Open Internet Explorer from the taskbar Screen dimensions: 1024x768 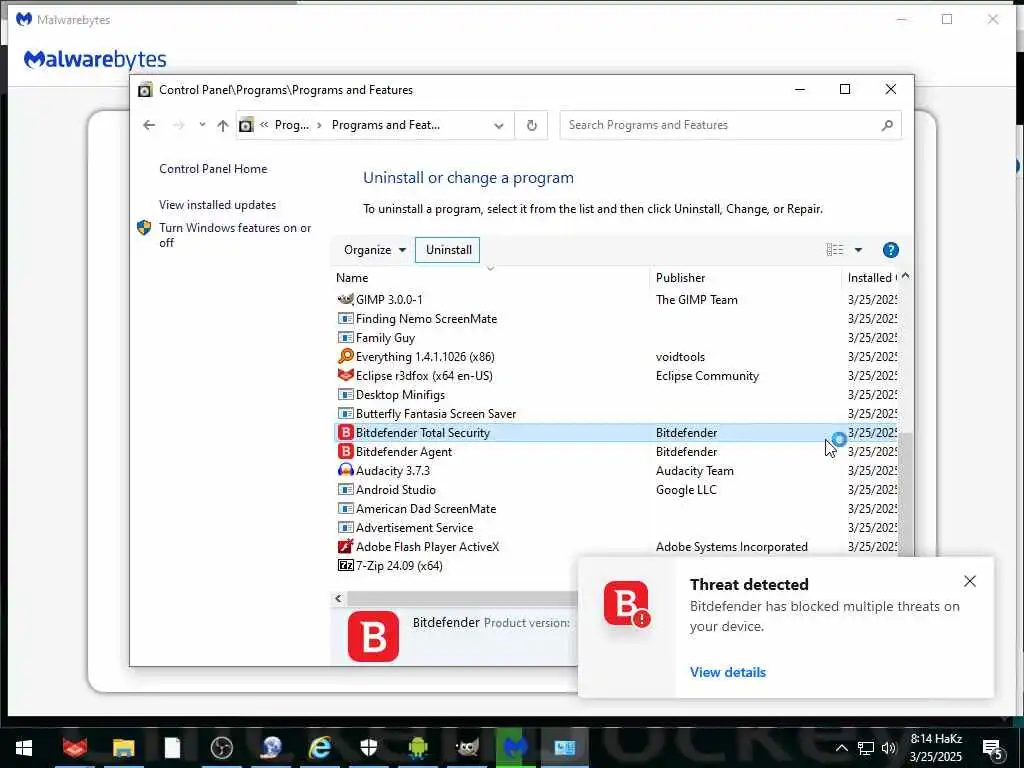tap(319, 747)
